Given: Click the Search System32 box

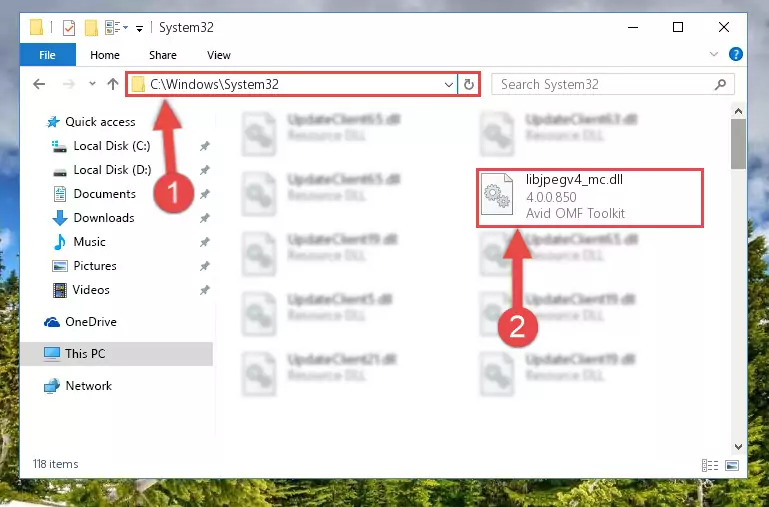Looking at the screenshot, I should tap(613, 84).
